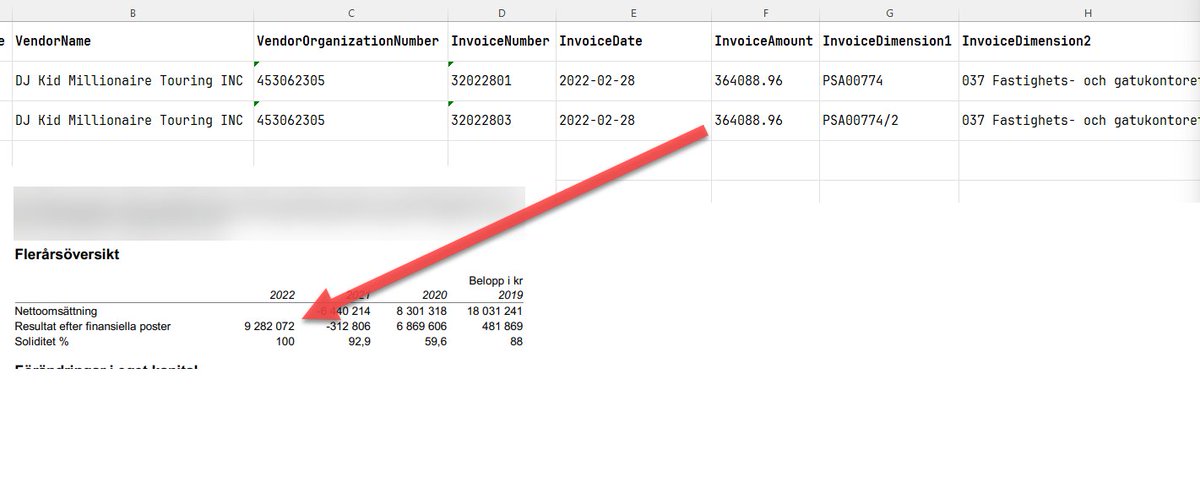Select invoice amount in the 32022803 row

[x=765, y=121]
